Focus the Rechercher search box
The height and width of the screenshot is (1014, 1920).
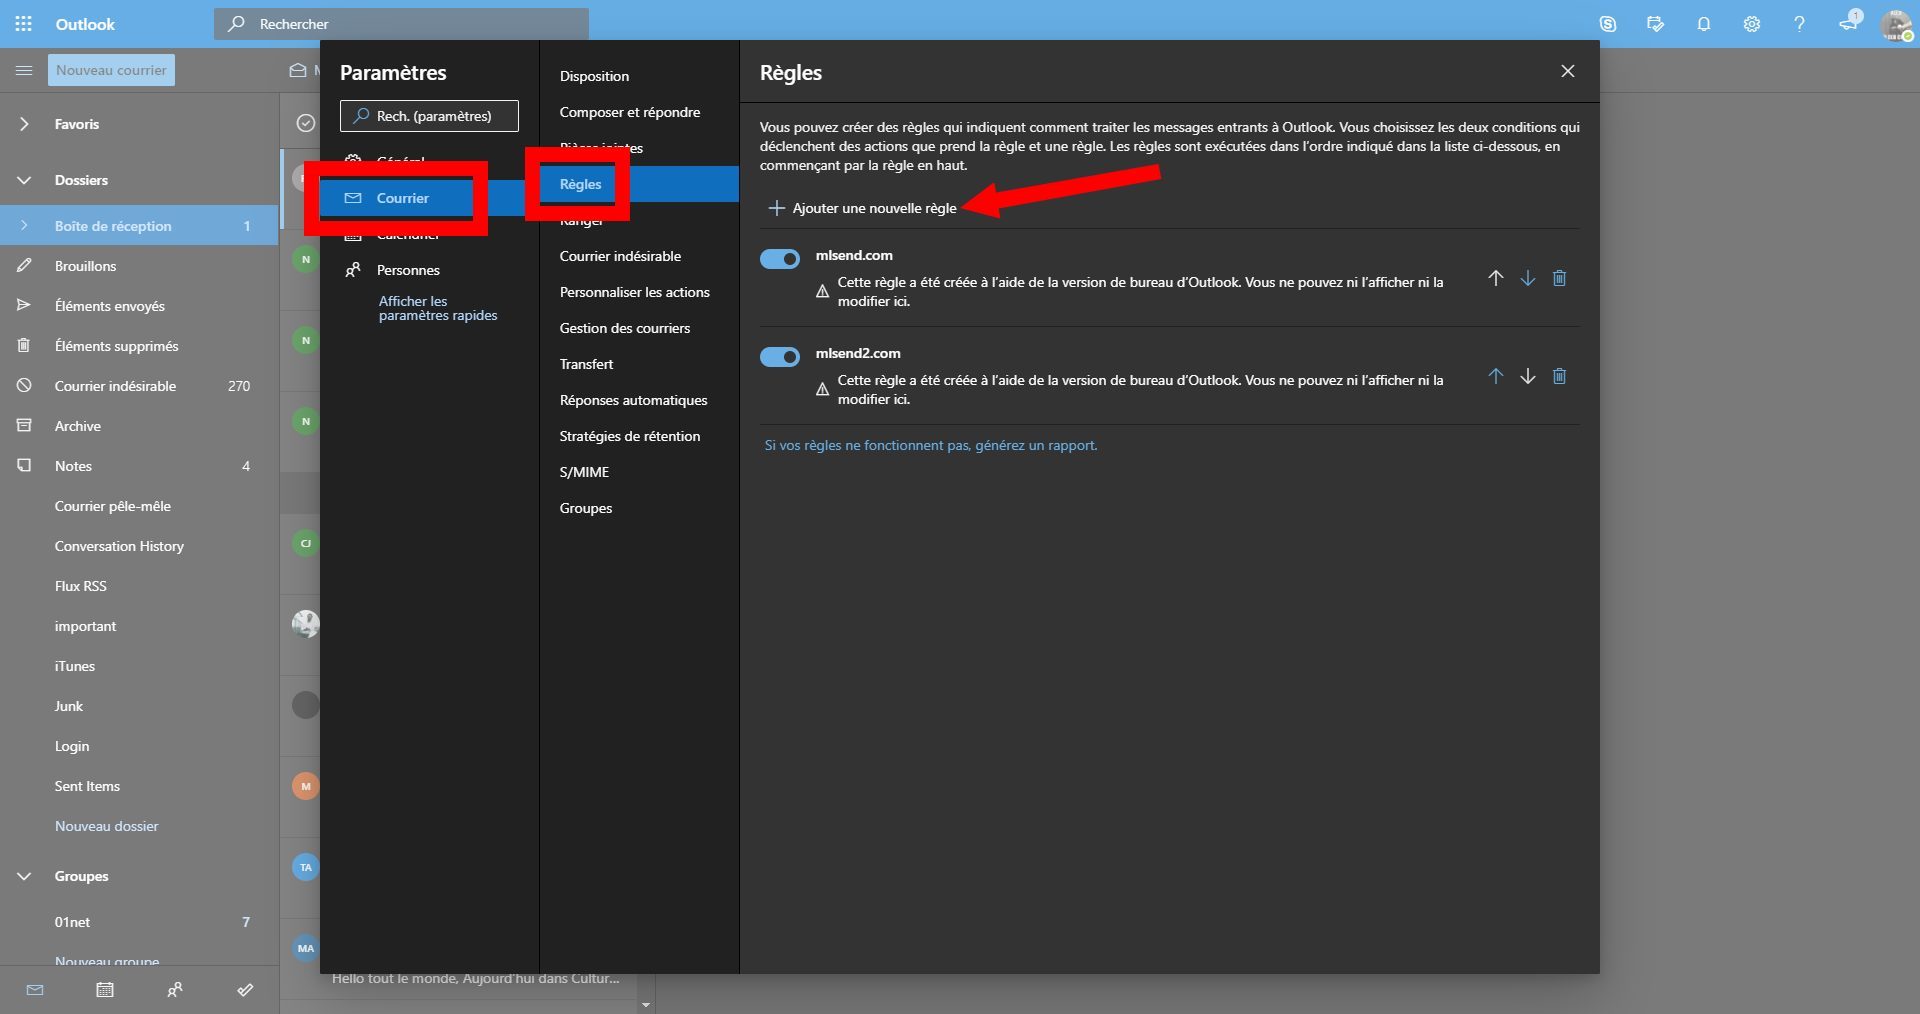click(x=401, y=24)
